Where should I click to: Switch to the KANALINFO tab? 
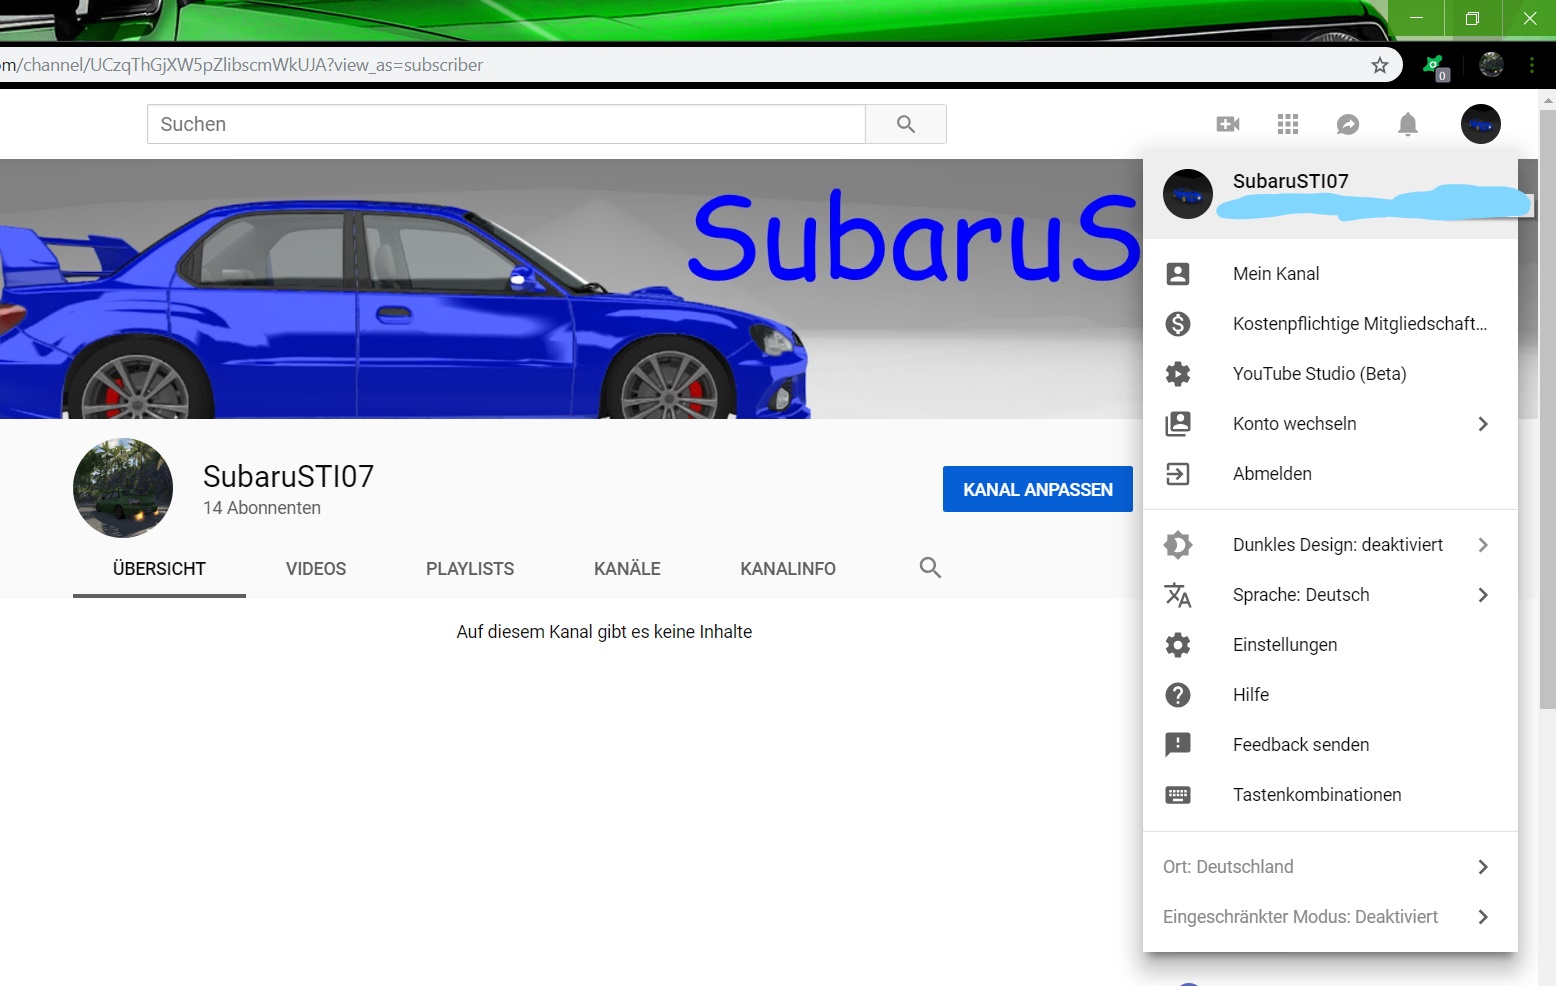coord(788,569)
